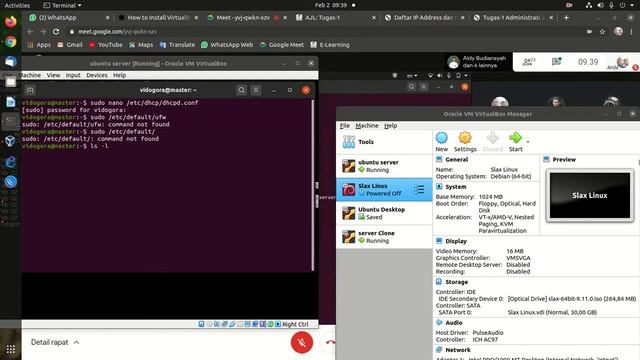Select the server Clone VM entry
Screen dimensions: 640x360
tap(384, 237)
